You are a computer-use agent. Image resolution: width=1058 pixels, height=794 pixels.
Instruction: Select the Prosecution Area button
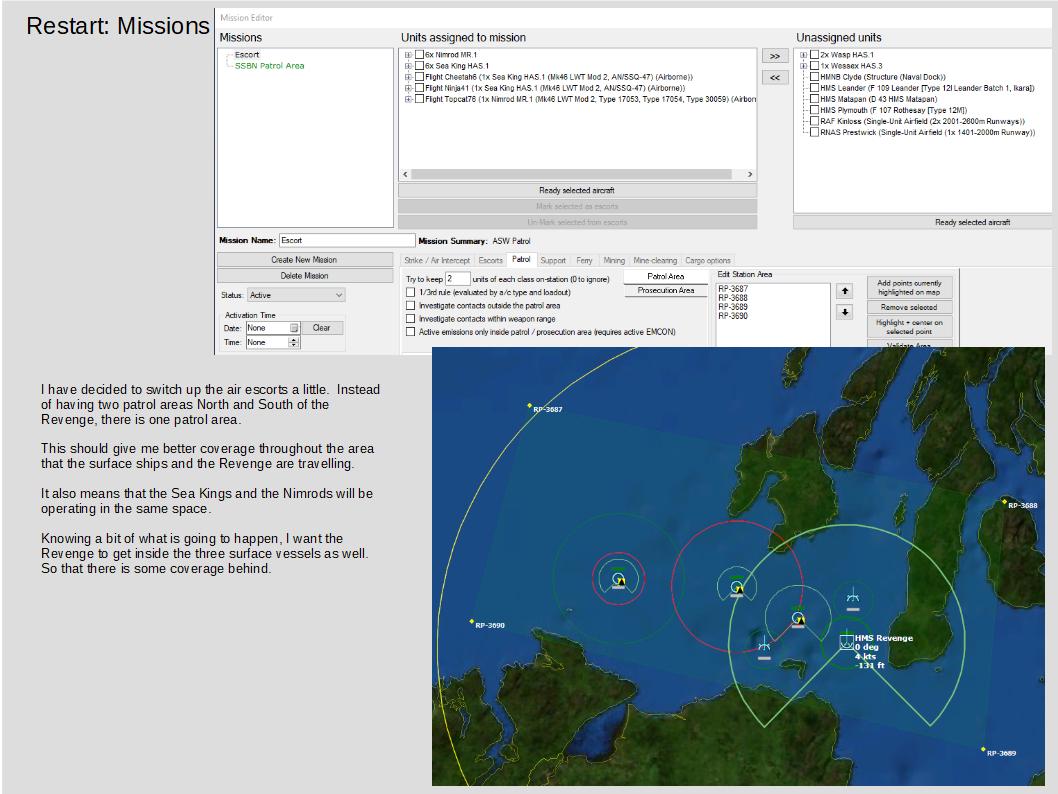pos(665,291)
